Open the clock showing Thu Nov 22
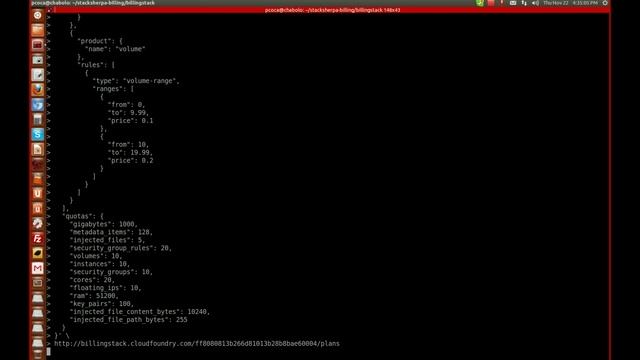Image resolution: width=640 pixels, height=360 pixels. click(x=570, y=3)
